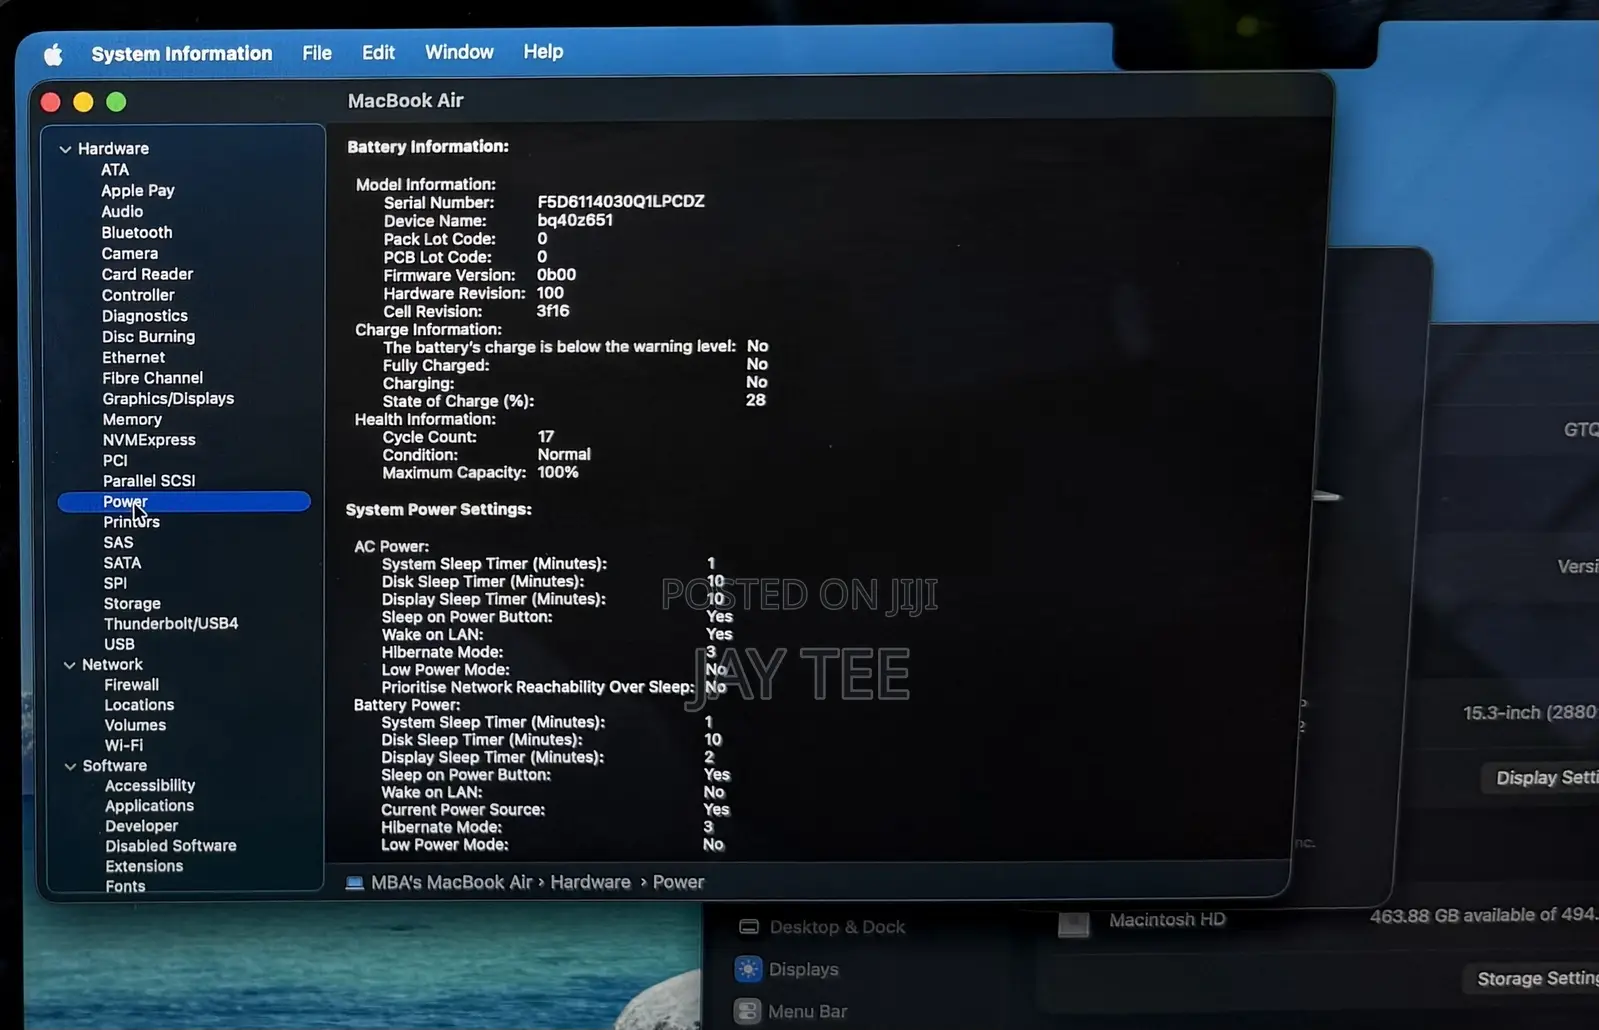Click the Maximum Capacity value 100%
This screenshot has height=1030, width=1599.
pos(558,473)
